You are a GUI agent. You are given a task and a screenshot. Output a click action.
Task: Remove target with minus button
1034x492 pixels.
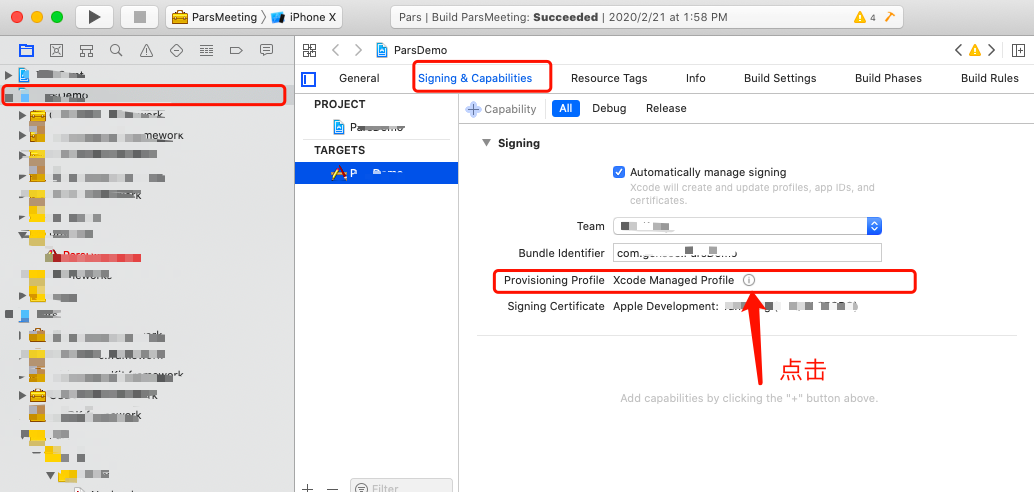(332, 488)
